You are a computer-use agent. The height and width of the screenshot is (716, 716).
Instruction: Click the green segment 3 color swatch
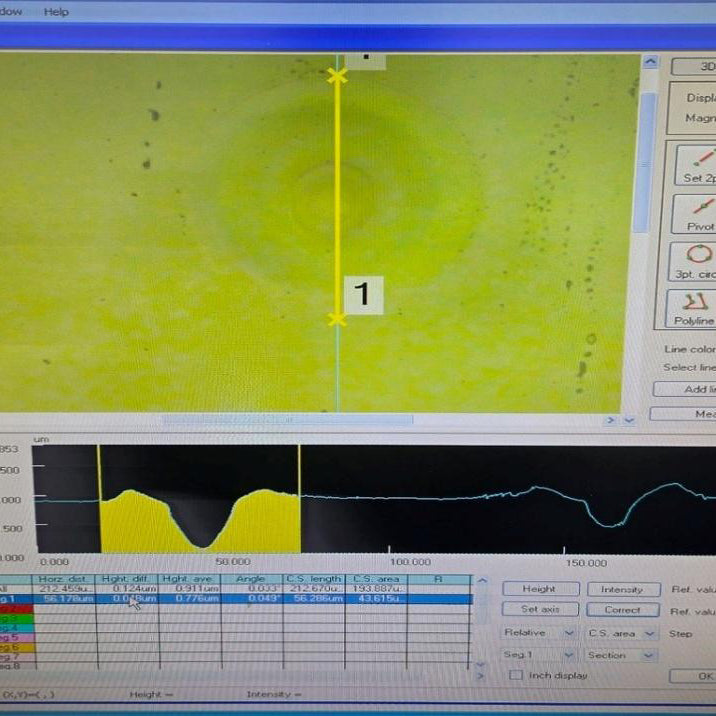coord(16,618)
